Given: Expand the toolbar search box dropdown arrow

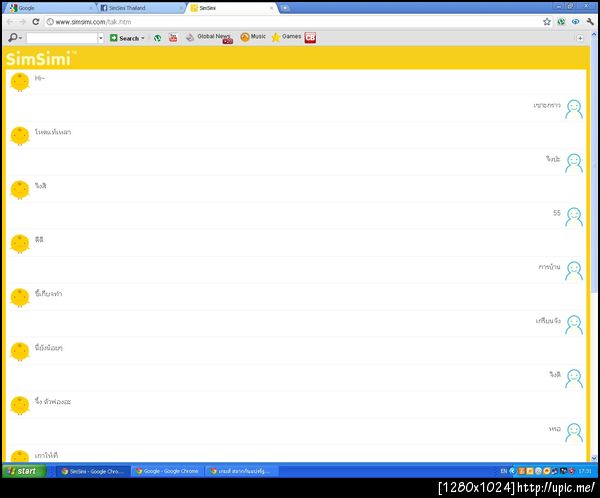Looking at the screenshot, I should pyautogui.click(x=101, y=38).
